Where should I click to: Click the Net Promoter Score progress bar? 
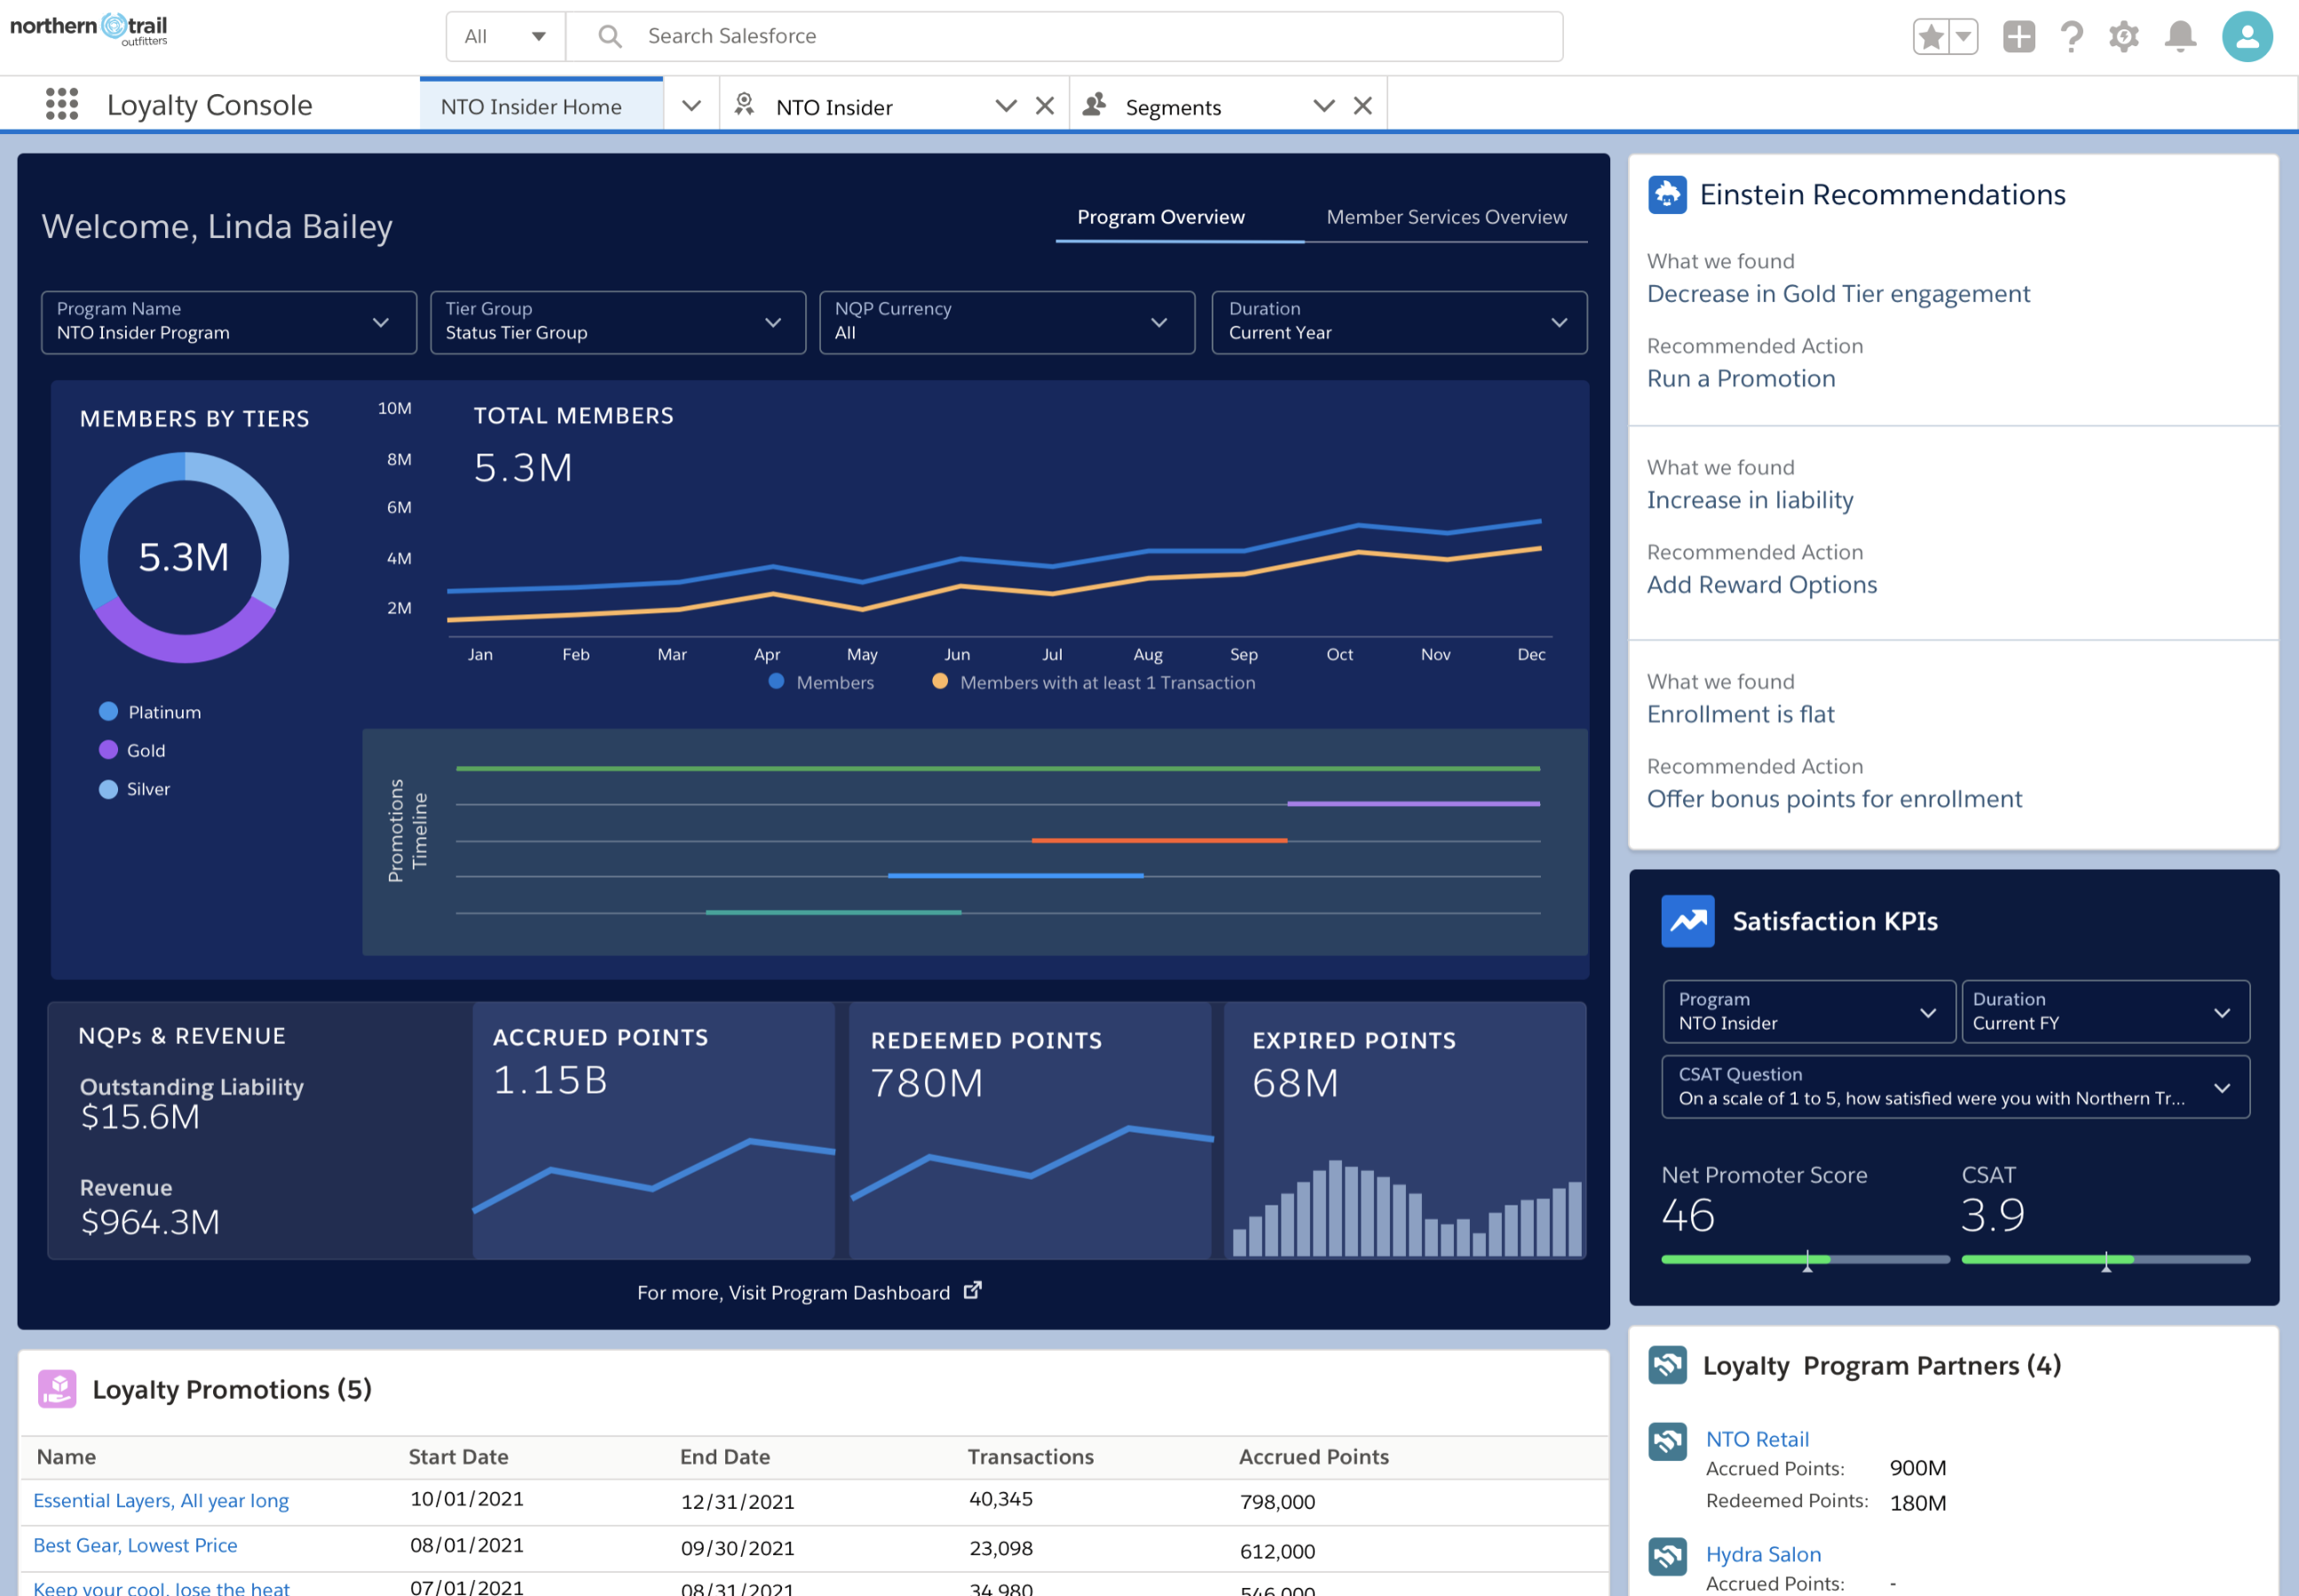[x=1805, y=1260]
